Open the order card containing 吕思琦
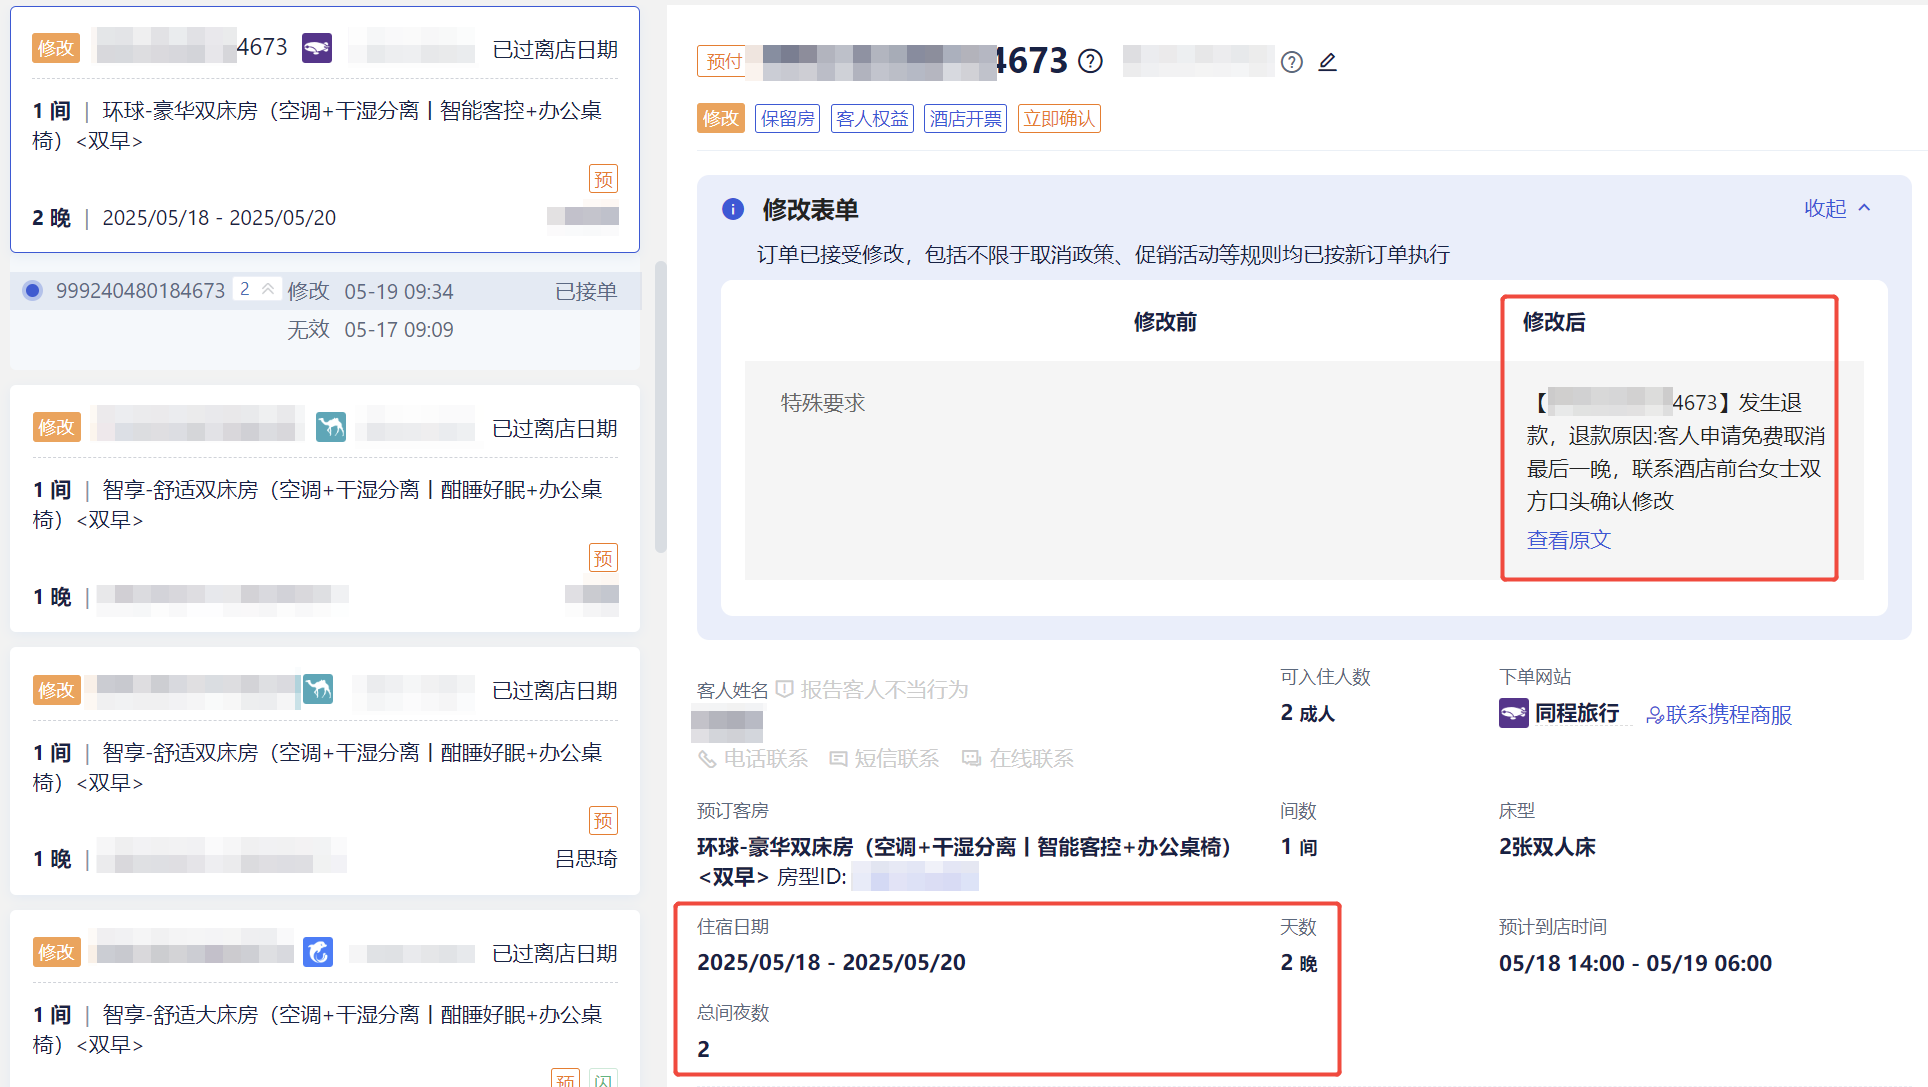 325,771
